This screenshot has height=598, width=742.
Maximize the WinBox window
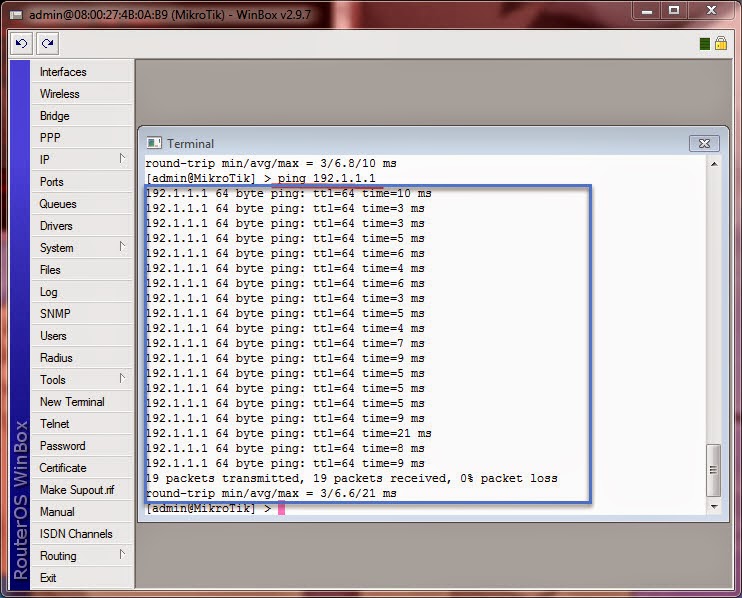tap(674, 10)
